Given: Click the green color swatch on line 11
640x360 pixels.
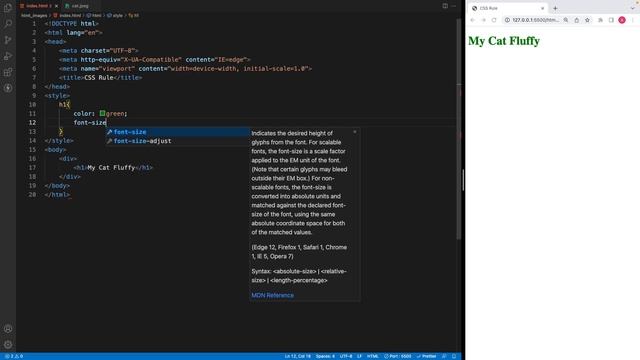Looking at the screenshot, I should pos(102,113).
